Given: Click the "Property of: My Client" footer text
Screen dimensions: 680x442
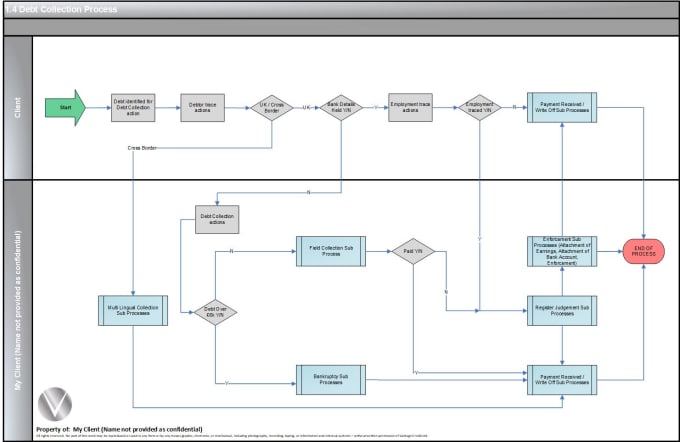Looking at the screenshot, I should [x=119, y=429].
